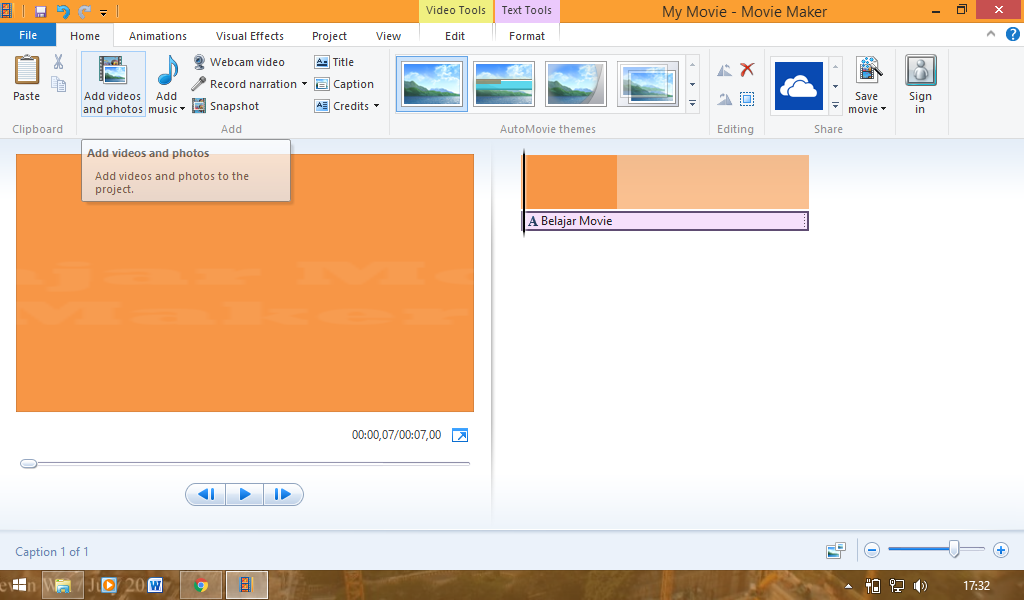Zoom out timeline with minus button
Image resolution: width=1024 pixels, height=600 pixels.
click(x=872, y=550)
